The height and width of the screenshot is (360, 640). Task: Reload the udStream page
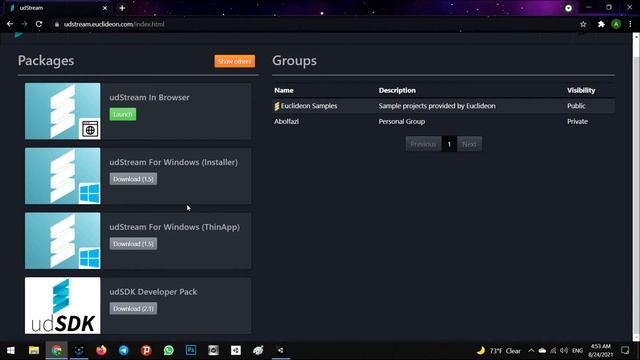[x=39, y=24]
